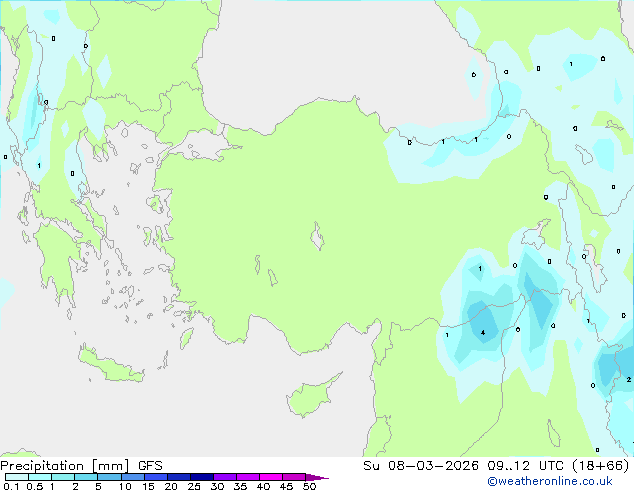634x490 pixels.
Task: Click the "4" precipitation value on map
Action: 483,333
